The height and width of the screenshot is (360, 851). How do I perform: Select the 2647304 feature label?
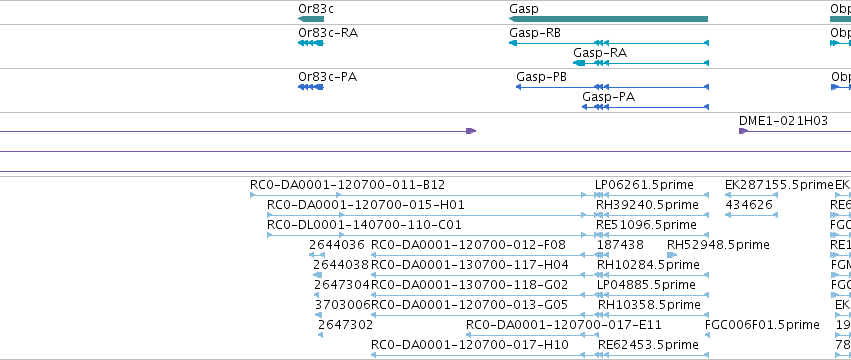341,286
